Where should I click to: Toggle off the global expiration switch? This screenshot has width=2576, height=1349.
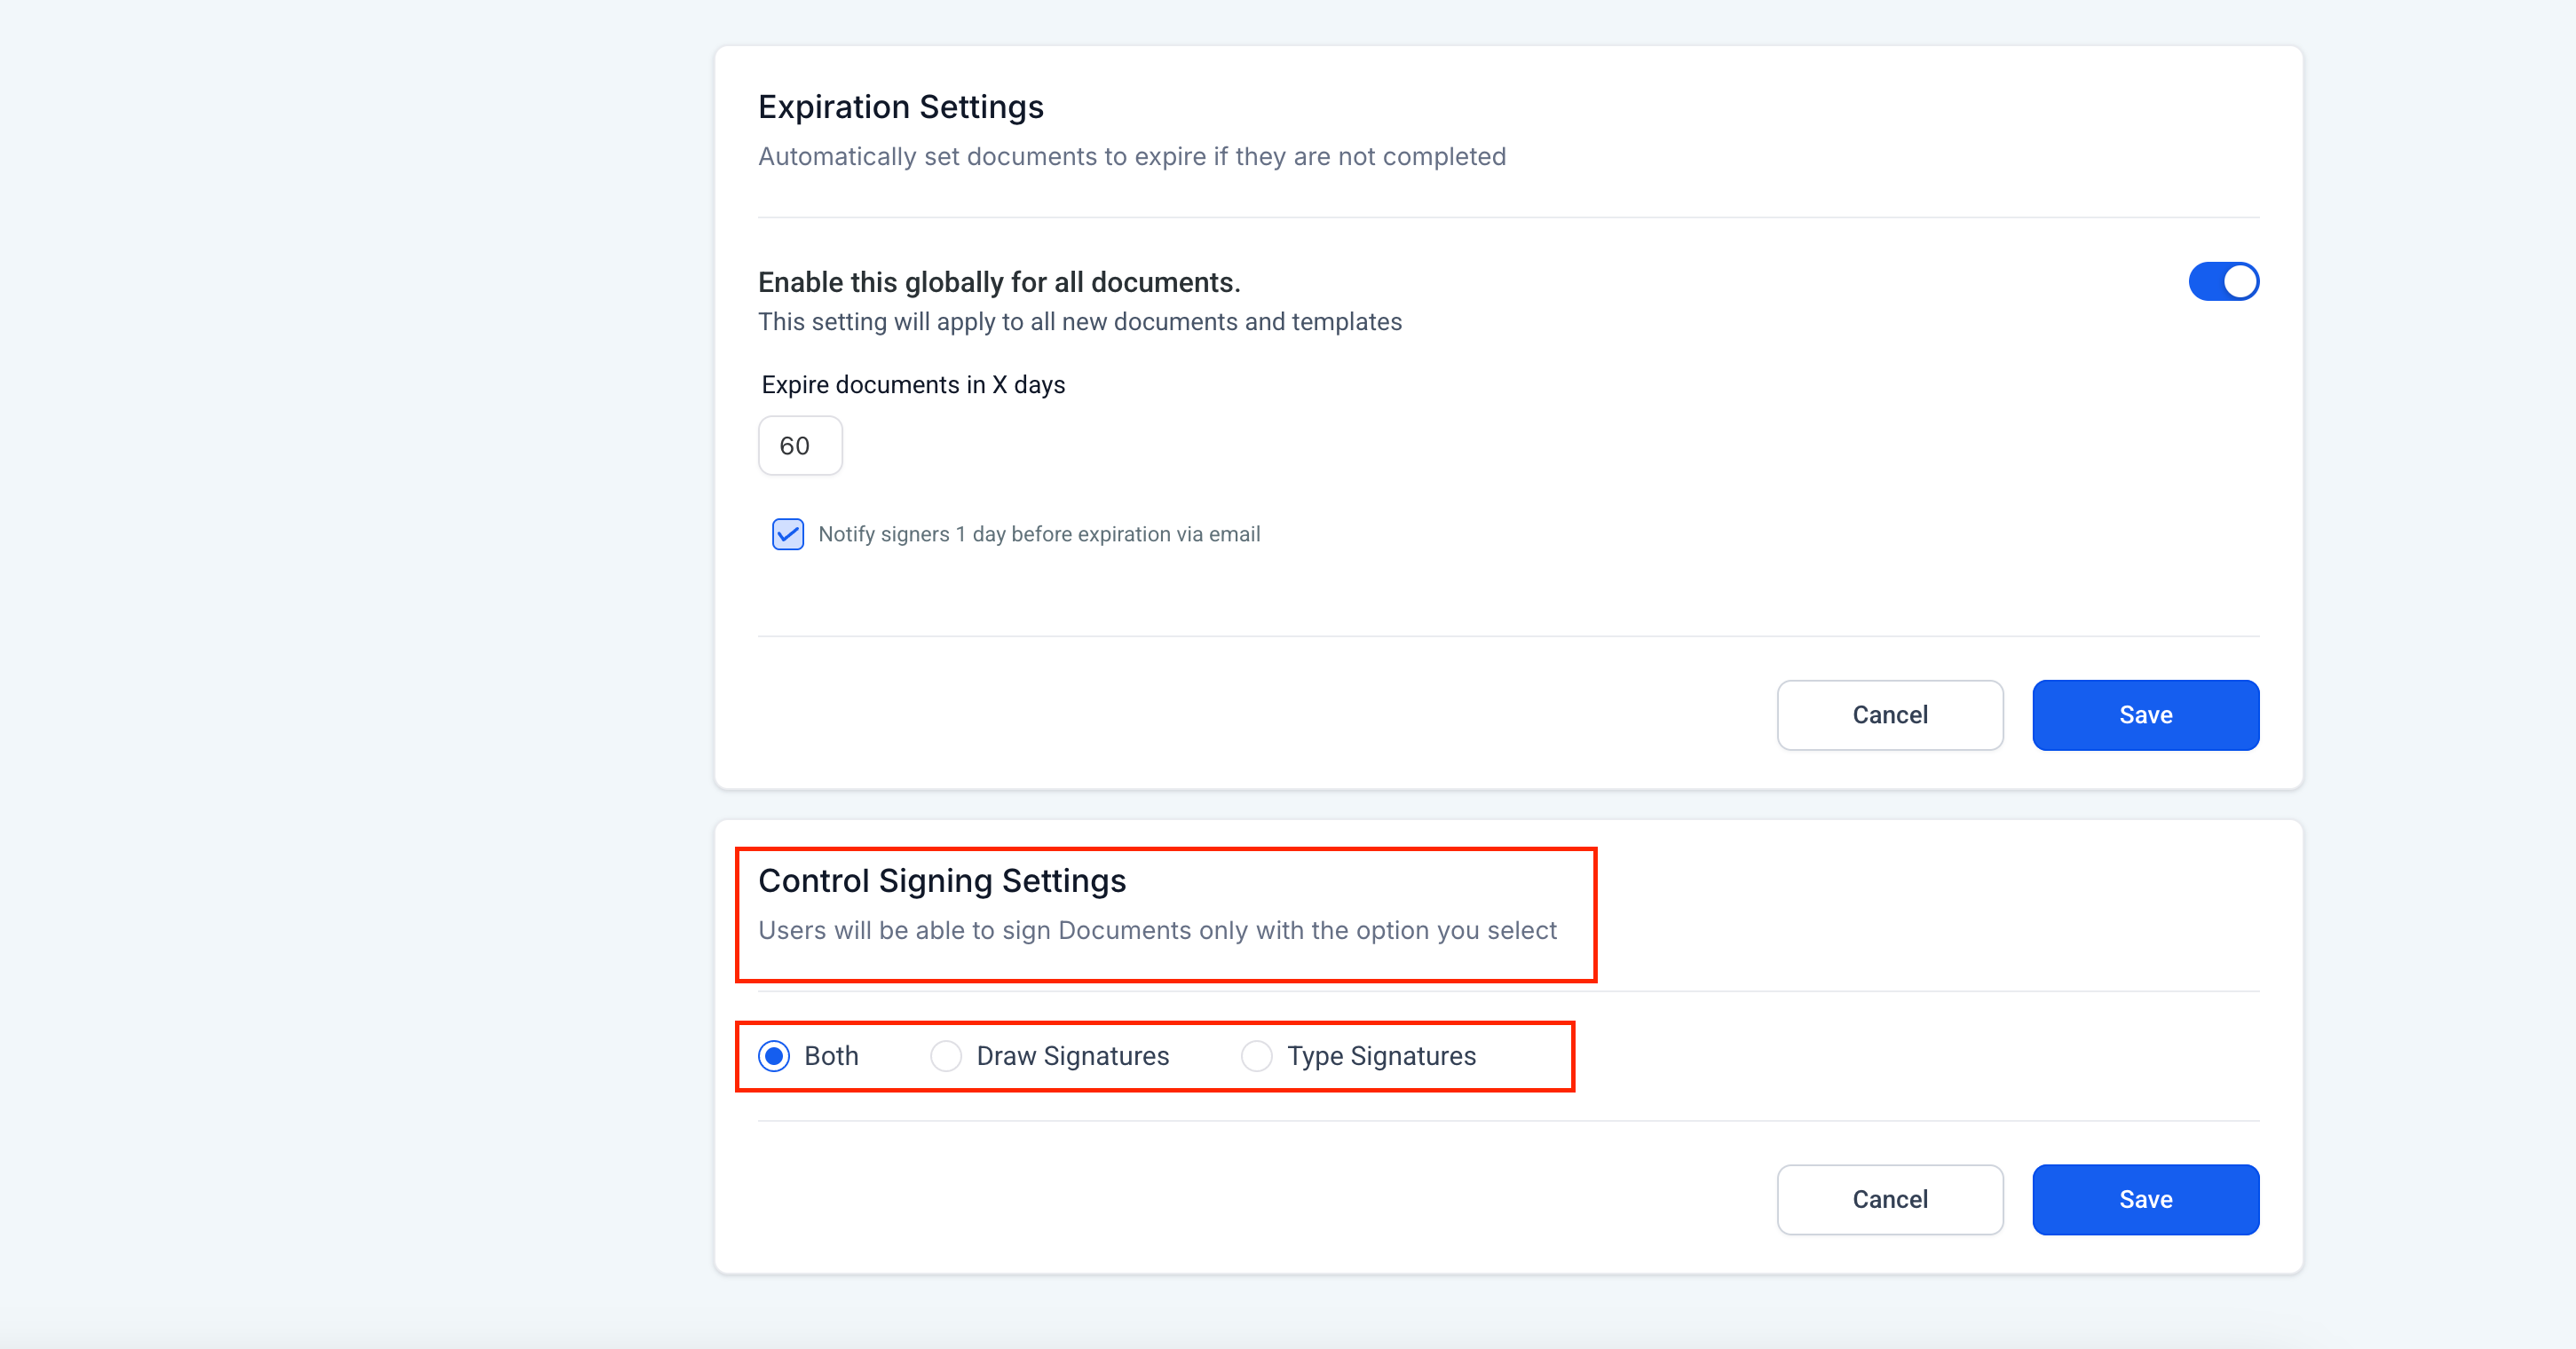pyautogui.click(x=2223, y=281)
